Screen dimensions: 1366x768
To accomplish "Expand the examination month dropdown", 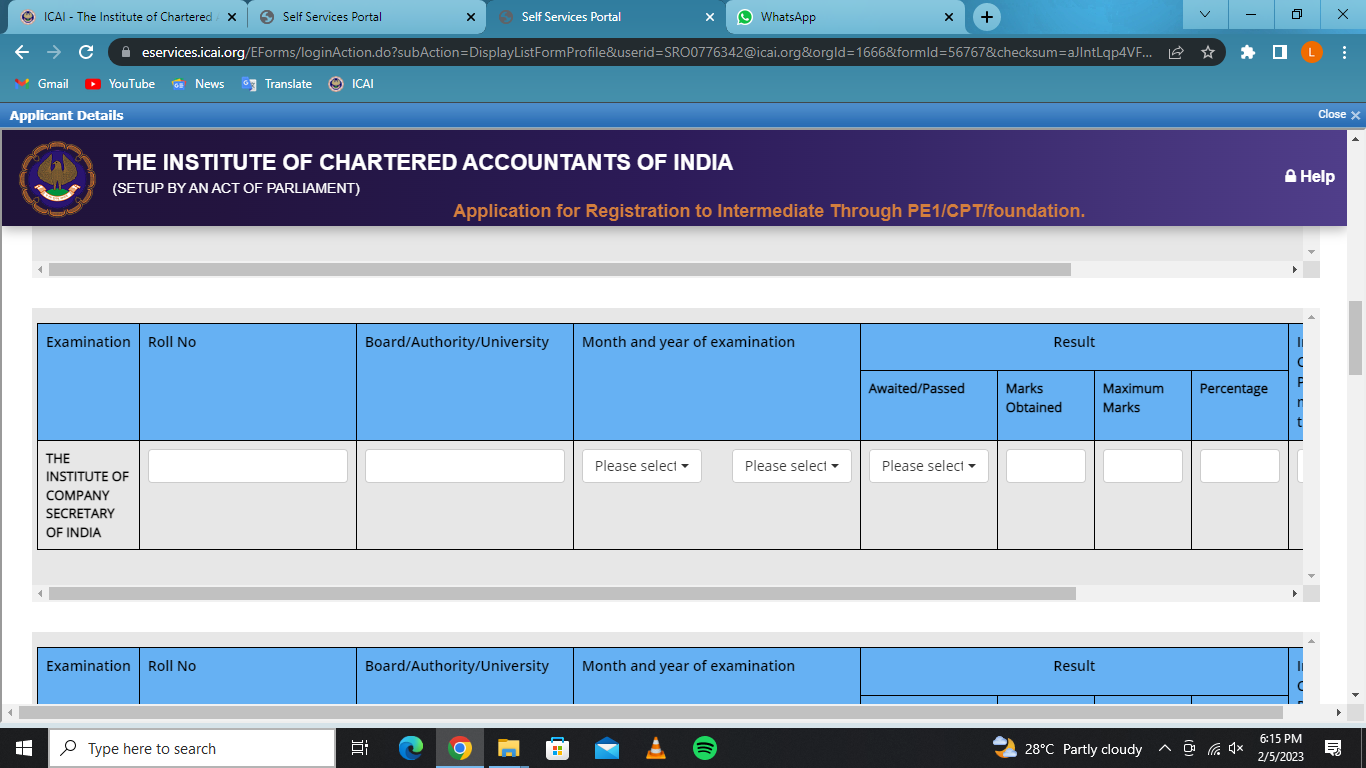I will click(x=641, y=466).
